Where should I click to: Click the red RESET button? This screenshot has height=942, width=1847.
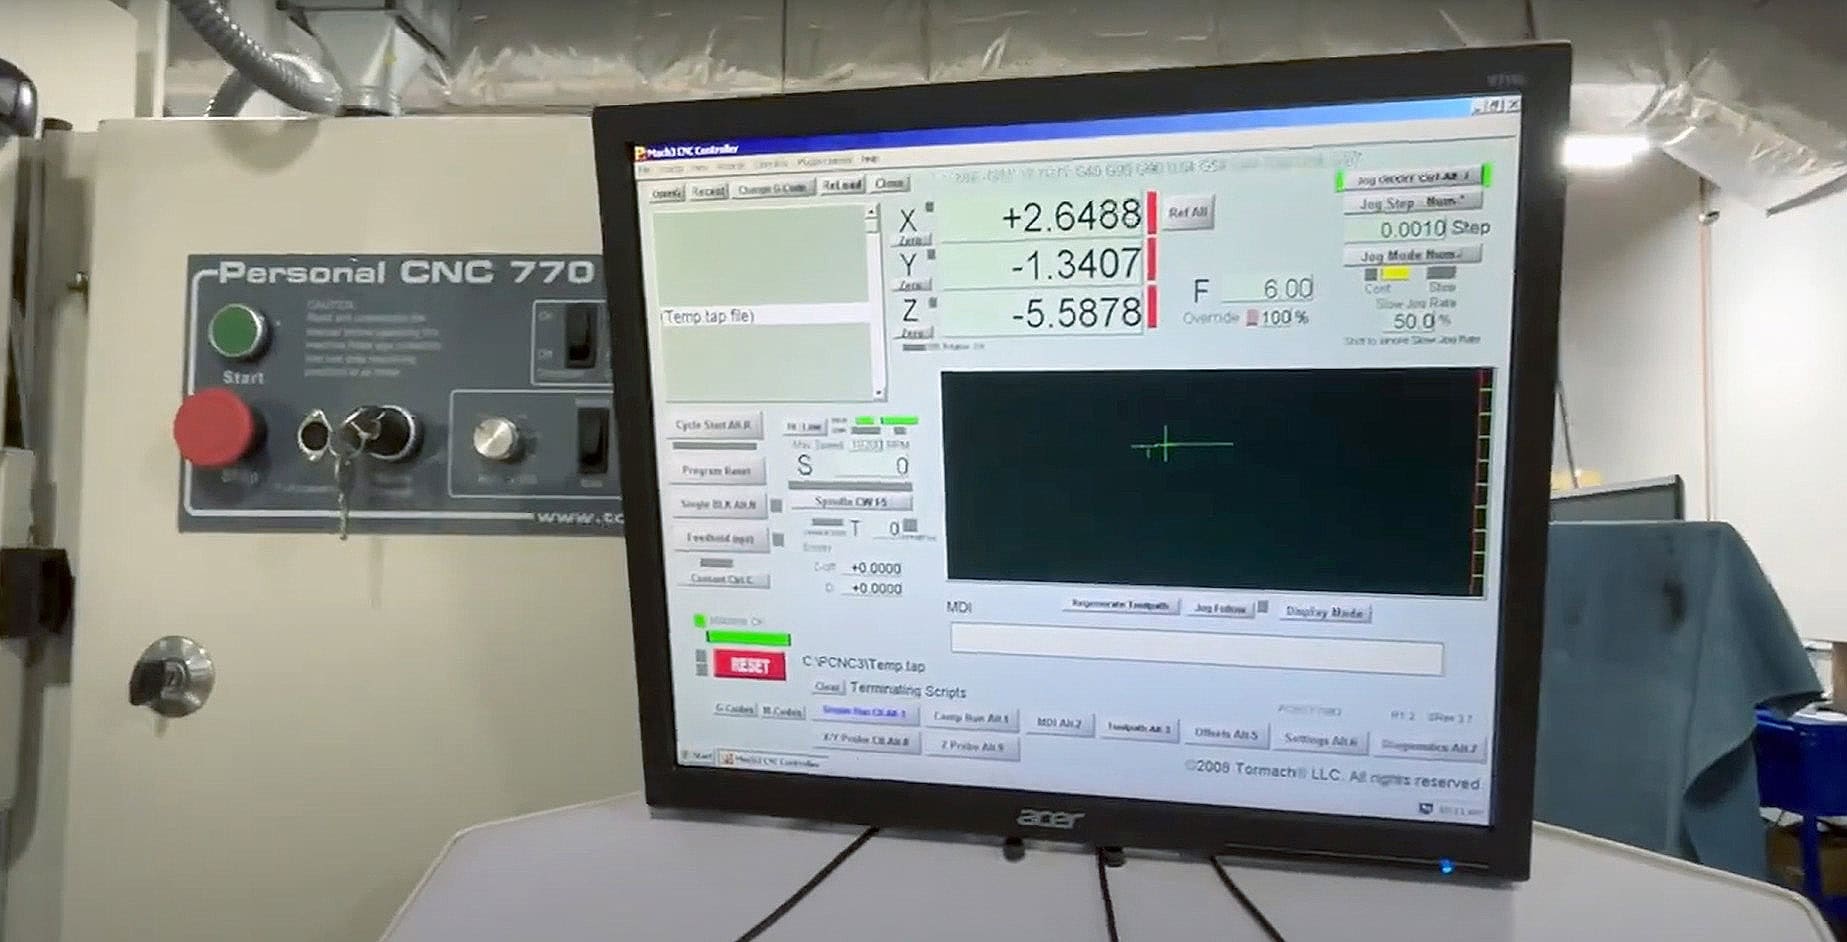(x=750, y=665)
